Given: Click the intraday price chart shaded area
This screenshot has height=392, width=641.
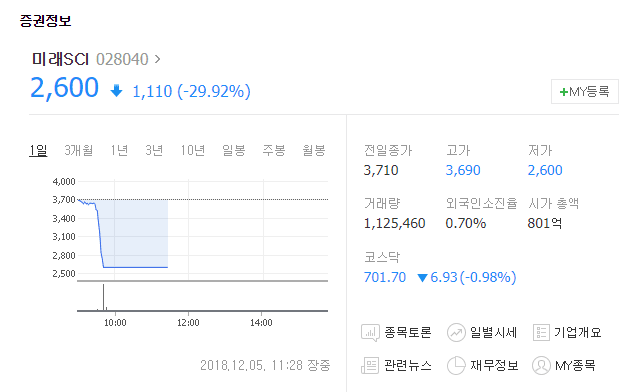Looking at the screenshot, I should click(x=135, y=234).
